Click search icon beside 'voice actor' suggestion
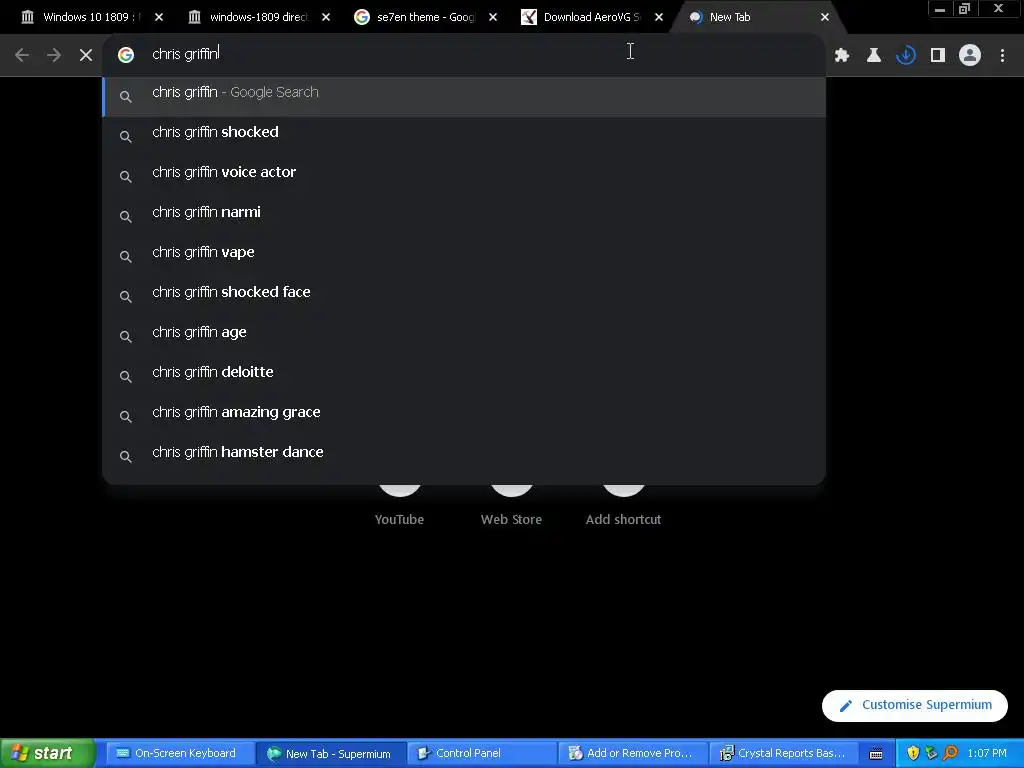1024x768 pixels. pos(126,176)
